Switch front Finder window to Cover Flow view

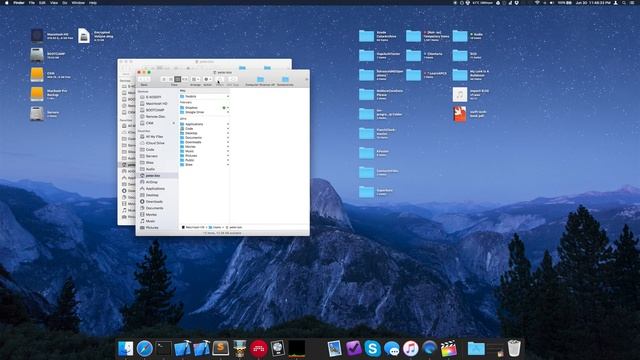point(184,79)
